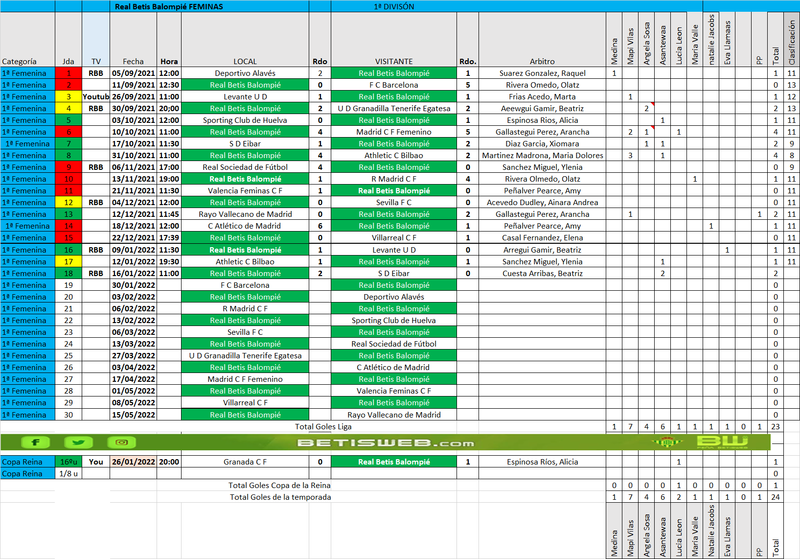This screenshot has width=800, height=559.
Task: Select the date cell '15/05/2022'
Action: pos(133,415)
